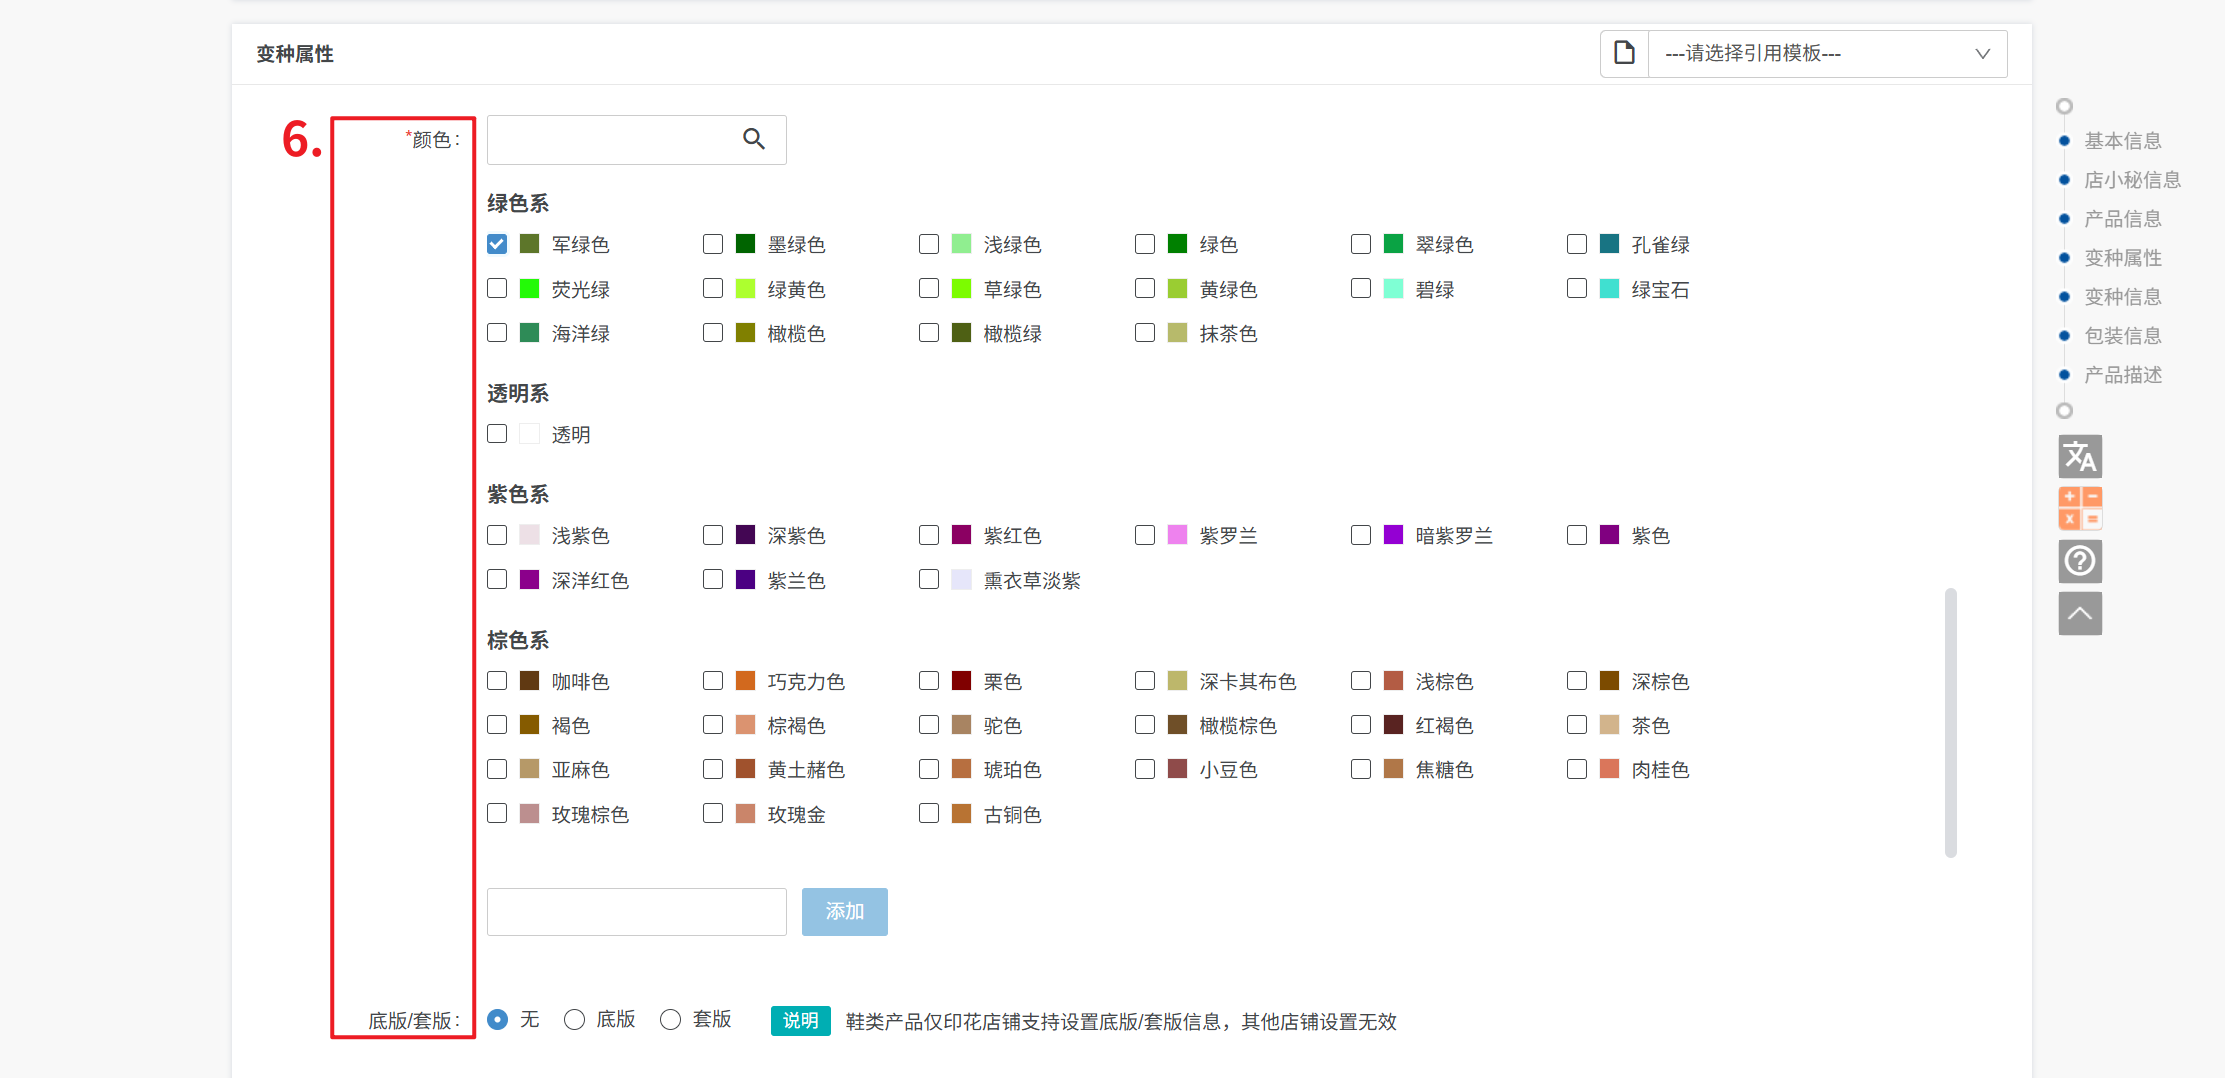Click the 添加 button
2225x1078 pixels.
pos(844,911)
